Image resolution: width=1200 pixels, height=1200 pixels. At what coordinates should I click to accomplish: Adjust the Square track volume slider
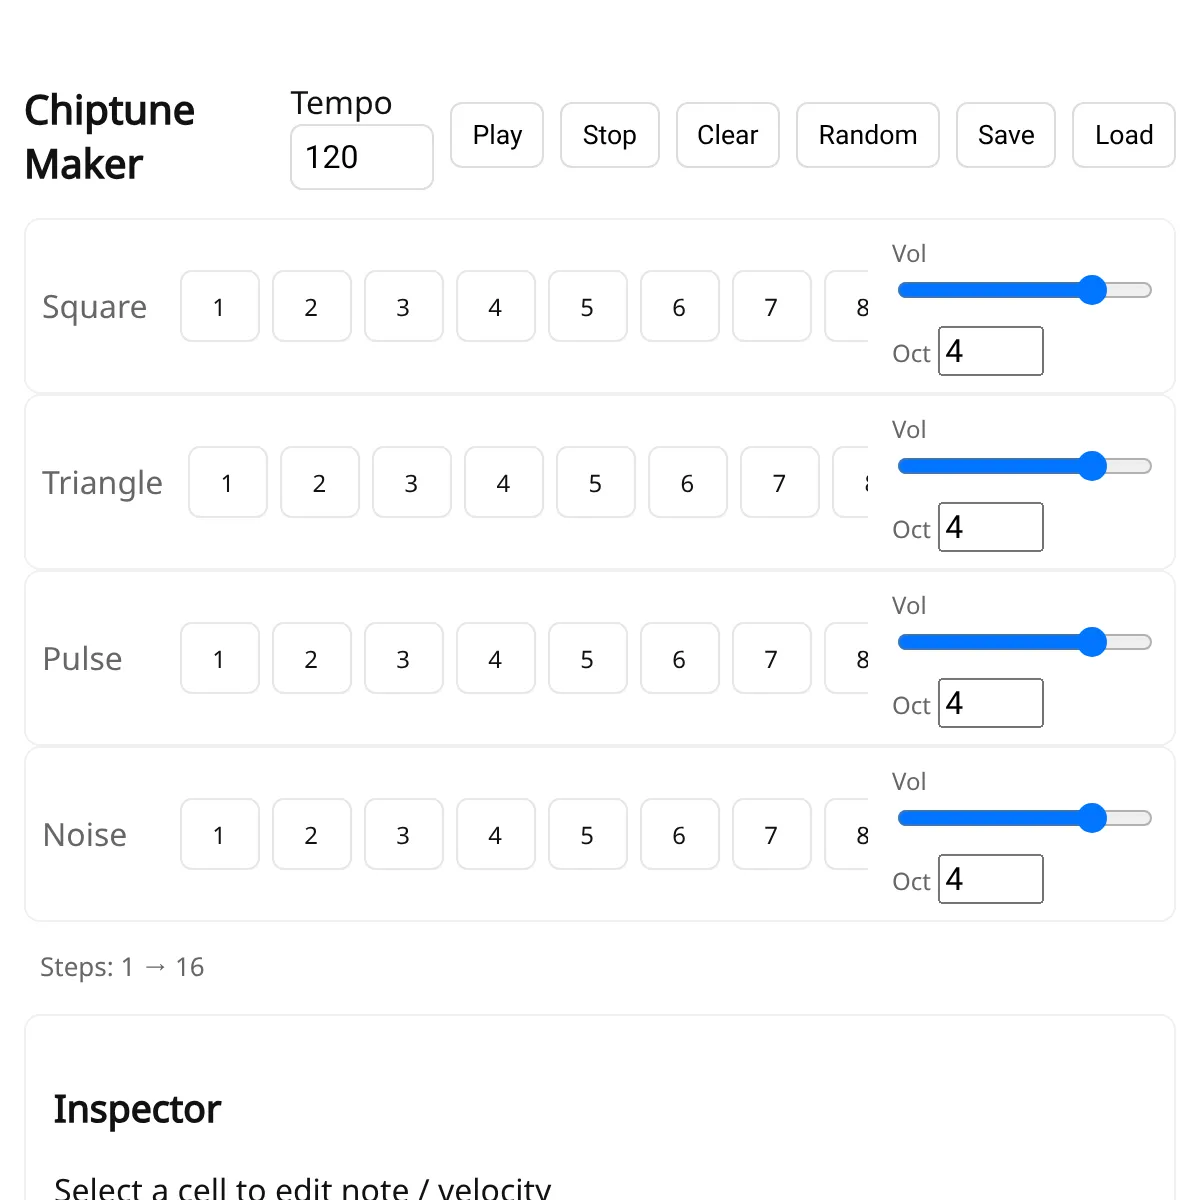1024,290
